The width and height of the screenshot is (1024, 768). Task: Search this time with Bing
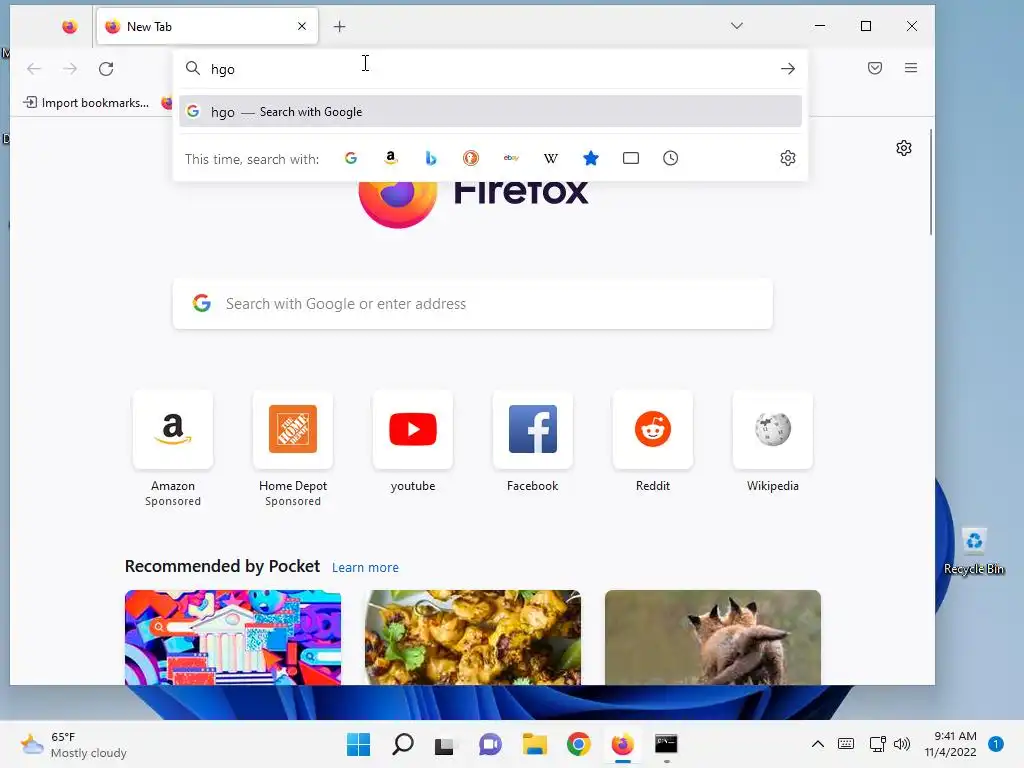[x=430, y=158]
